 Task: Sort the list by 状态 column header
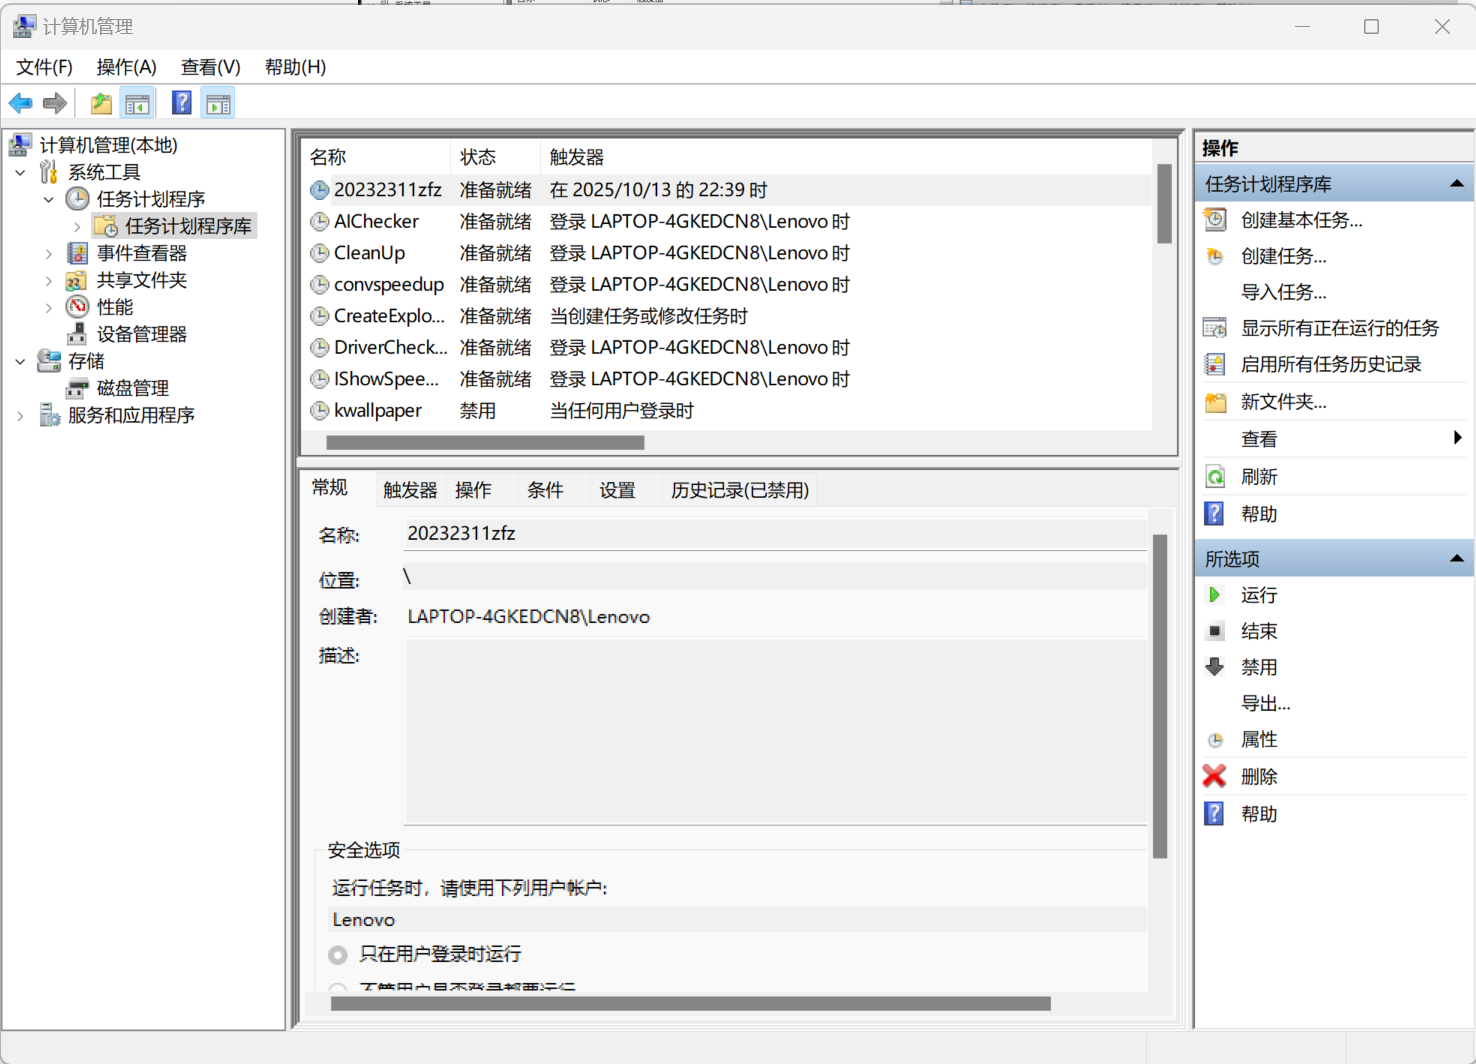coord(495,157)
